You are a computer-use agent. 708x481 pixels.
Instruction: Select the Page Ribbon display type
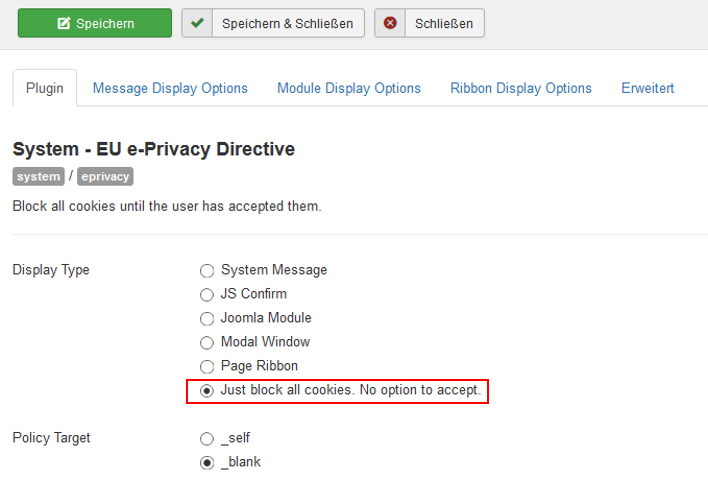coord(207,366)
